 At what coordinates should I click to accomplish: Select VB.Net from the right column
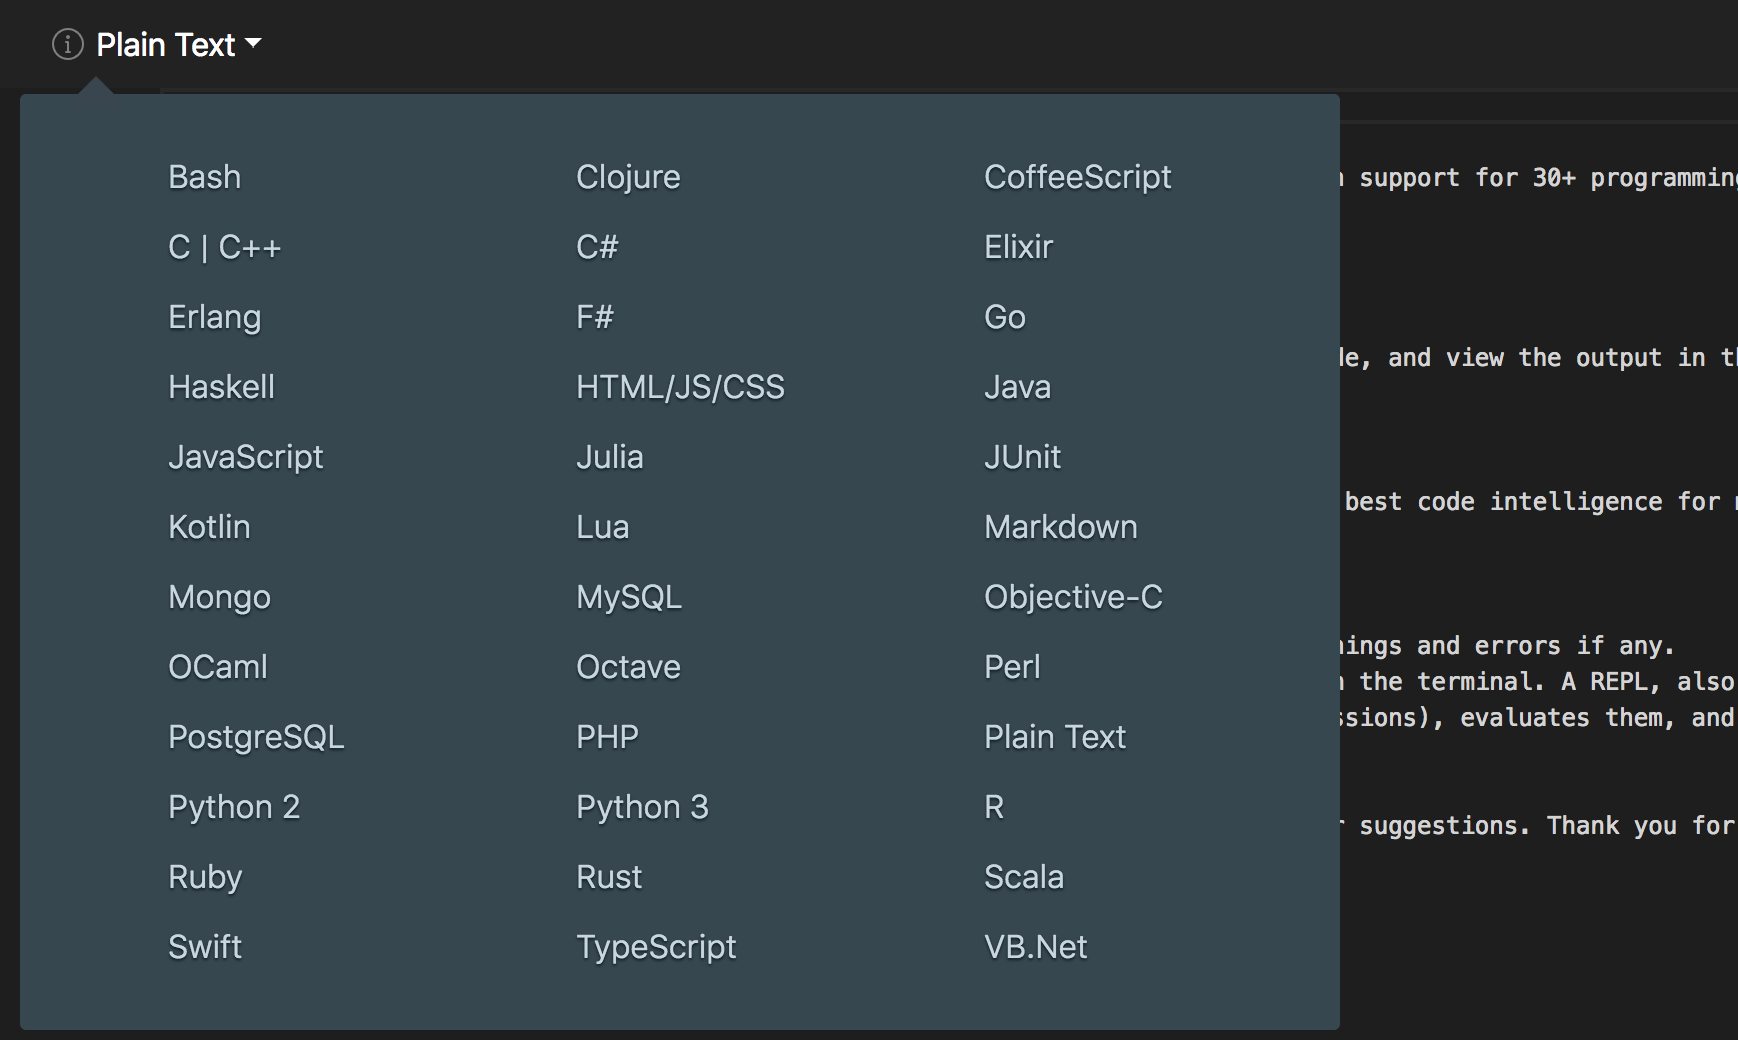pos(1036,946)
